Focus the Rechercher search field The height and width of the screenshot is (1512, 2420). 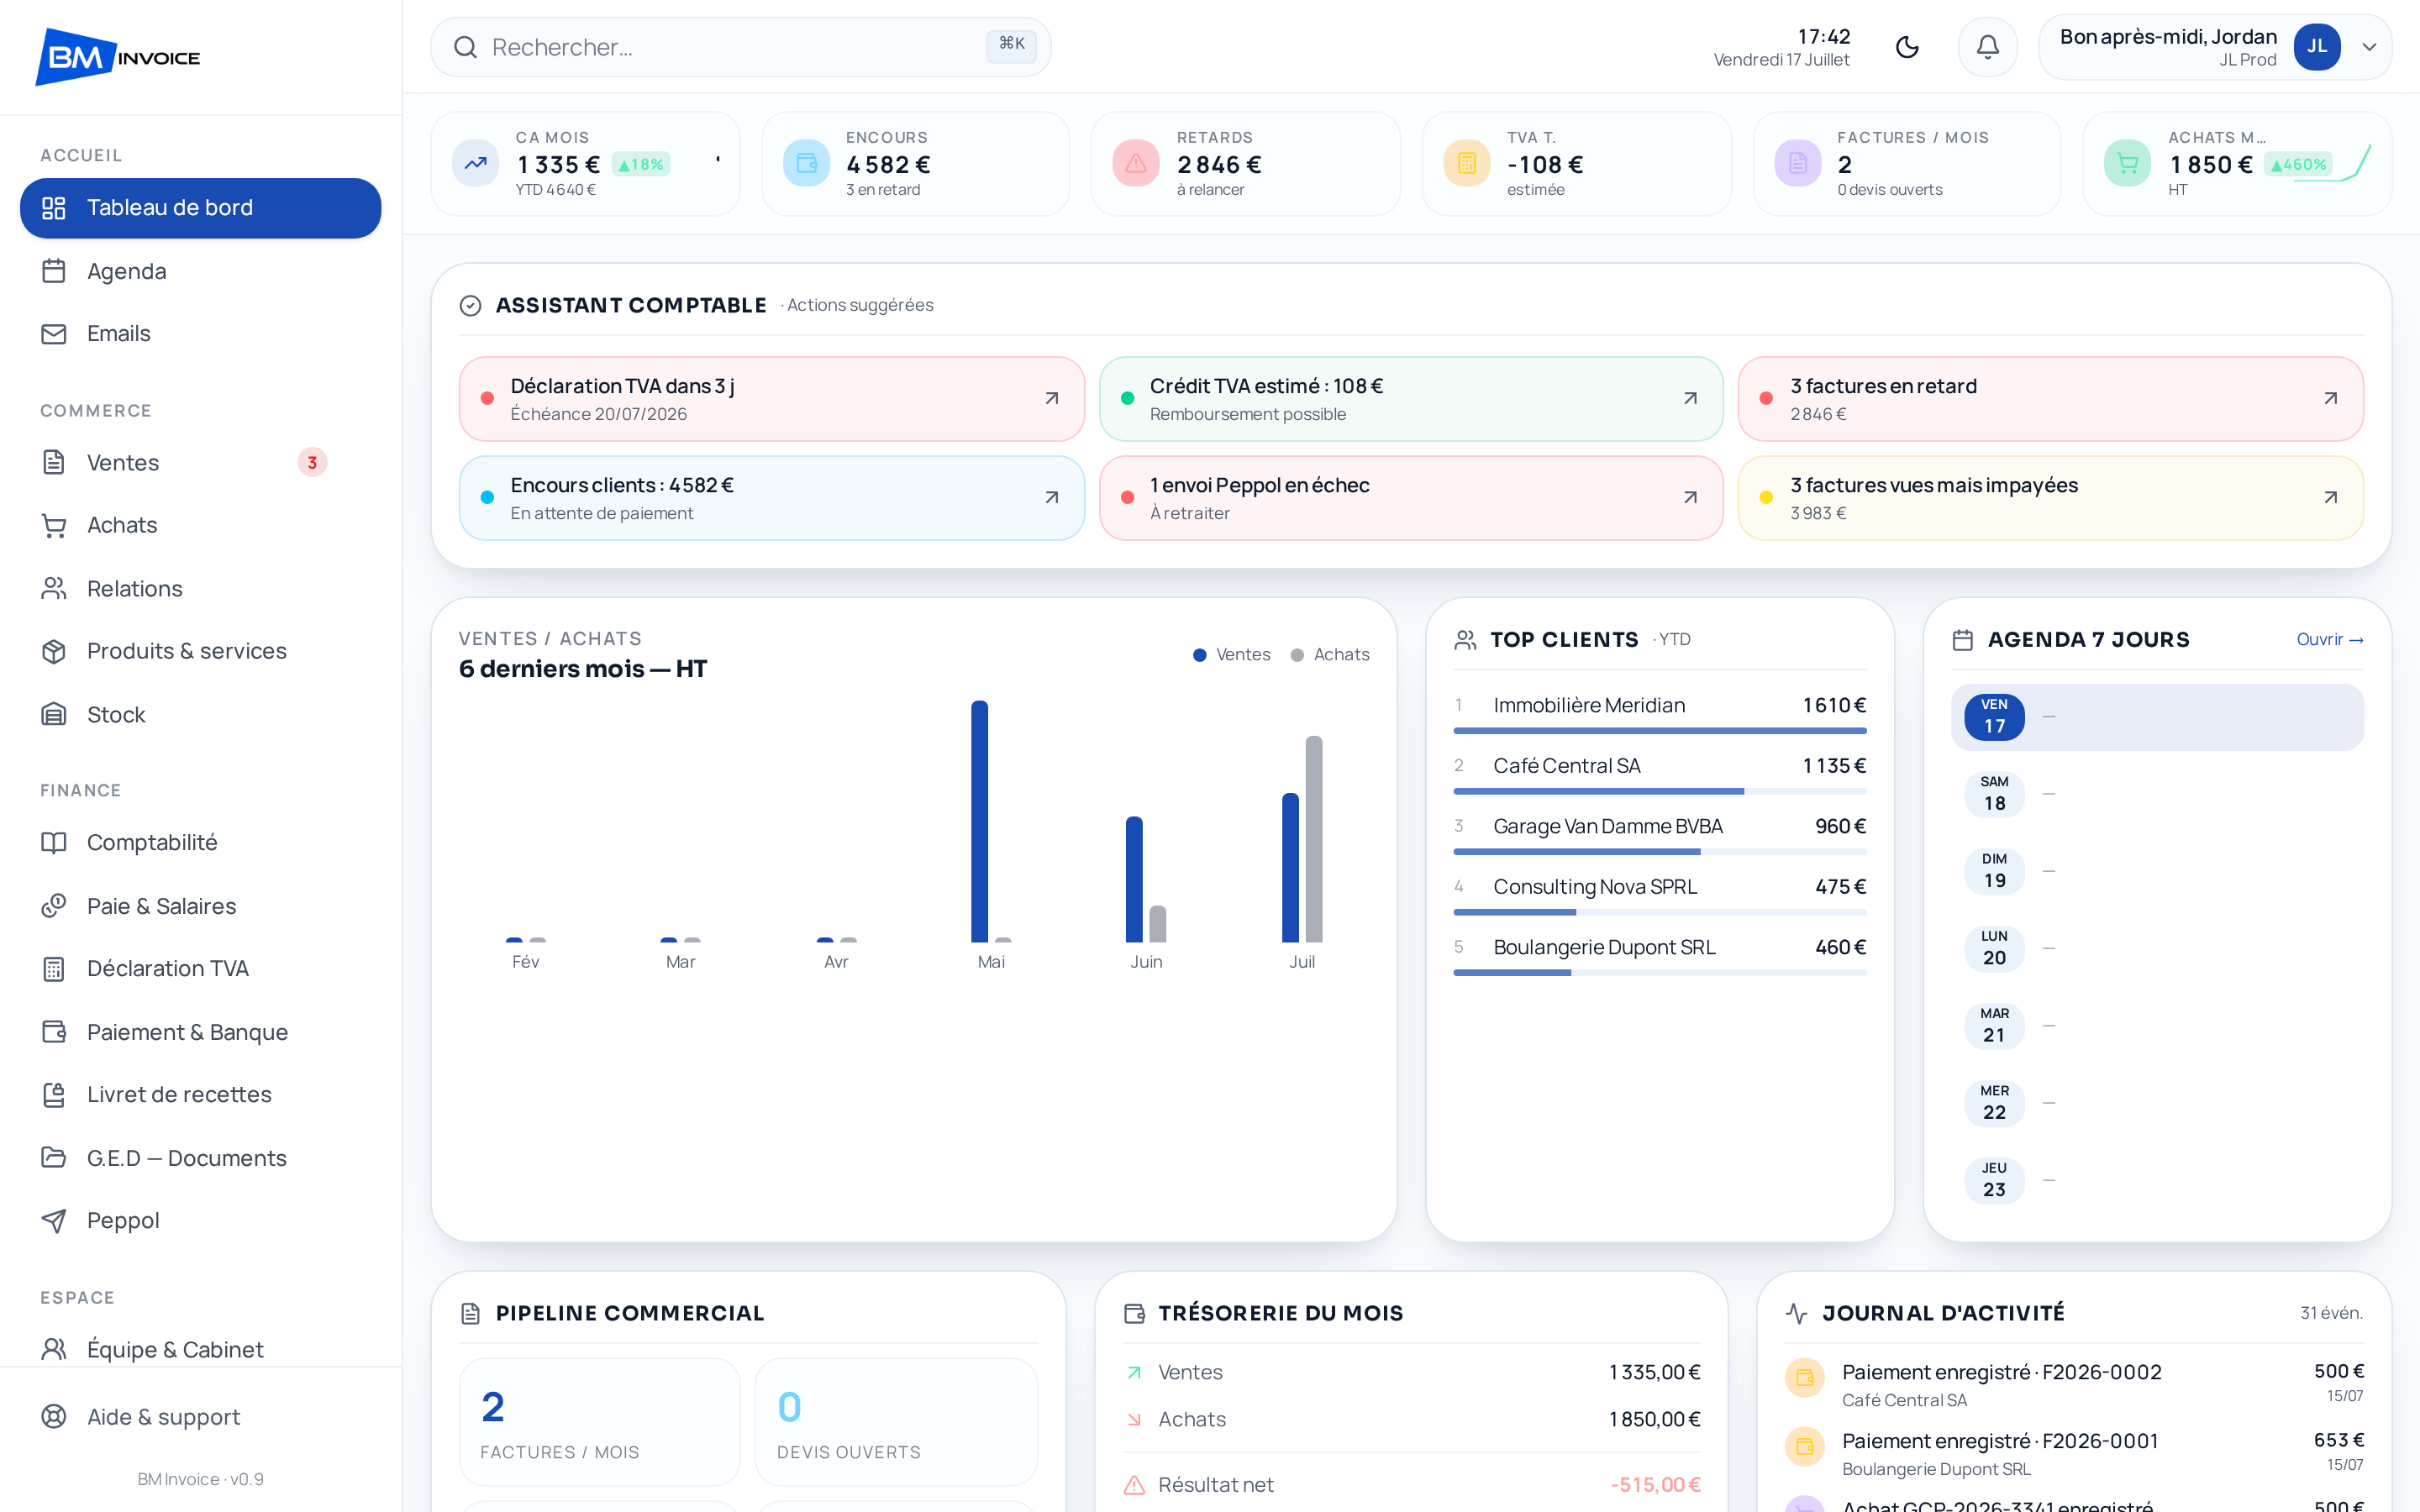click(740, 47)
